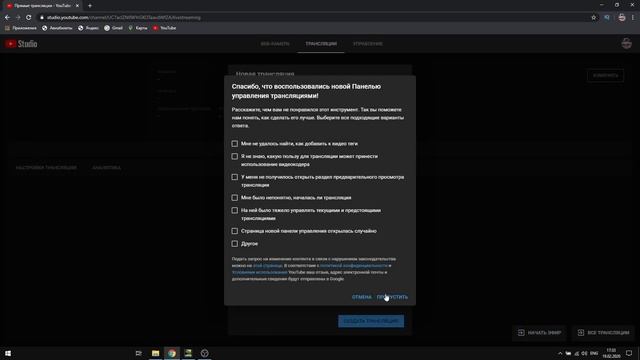640x360 pixels.
Task: Open the Windows Start menu
Action: tap(8, 353)
